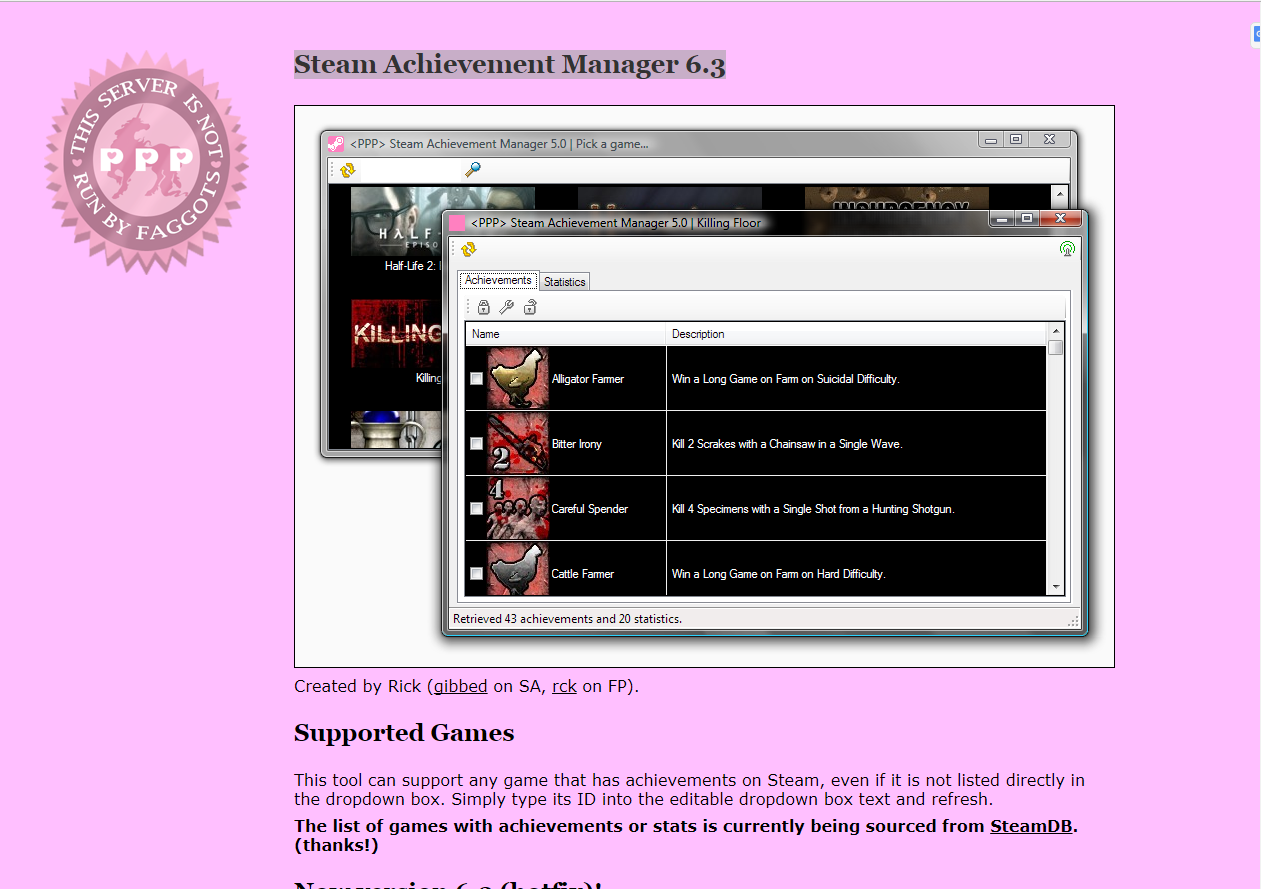The height and width of the screenshot is (889, 1261).
Task: Click the Careful Spender achievement icon
Action: (518, 508)
